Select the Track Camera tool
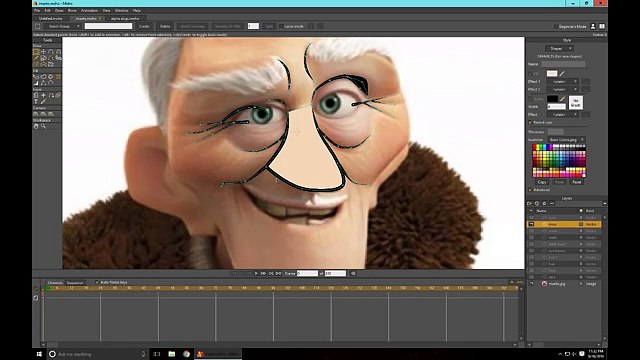 pos(36,114)
